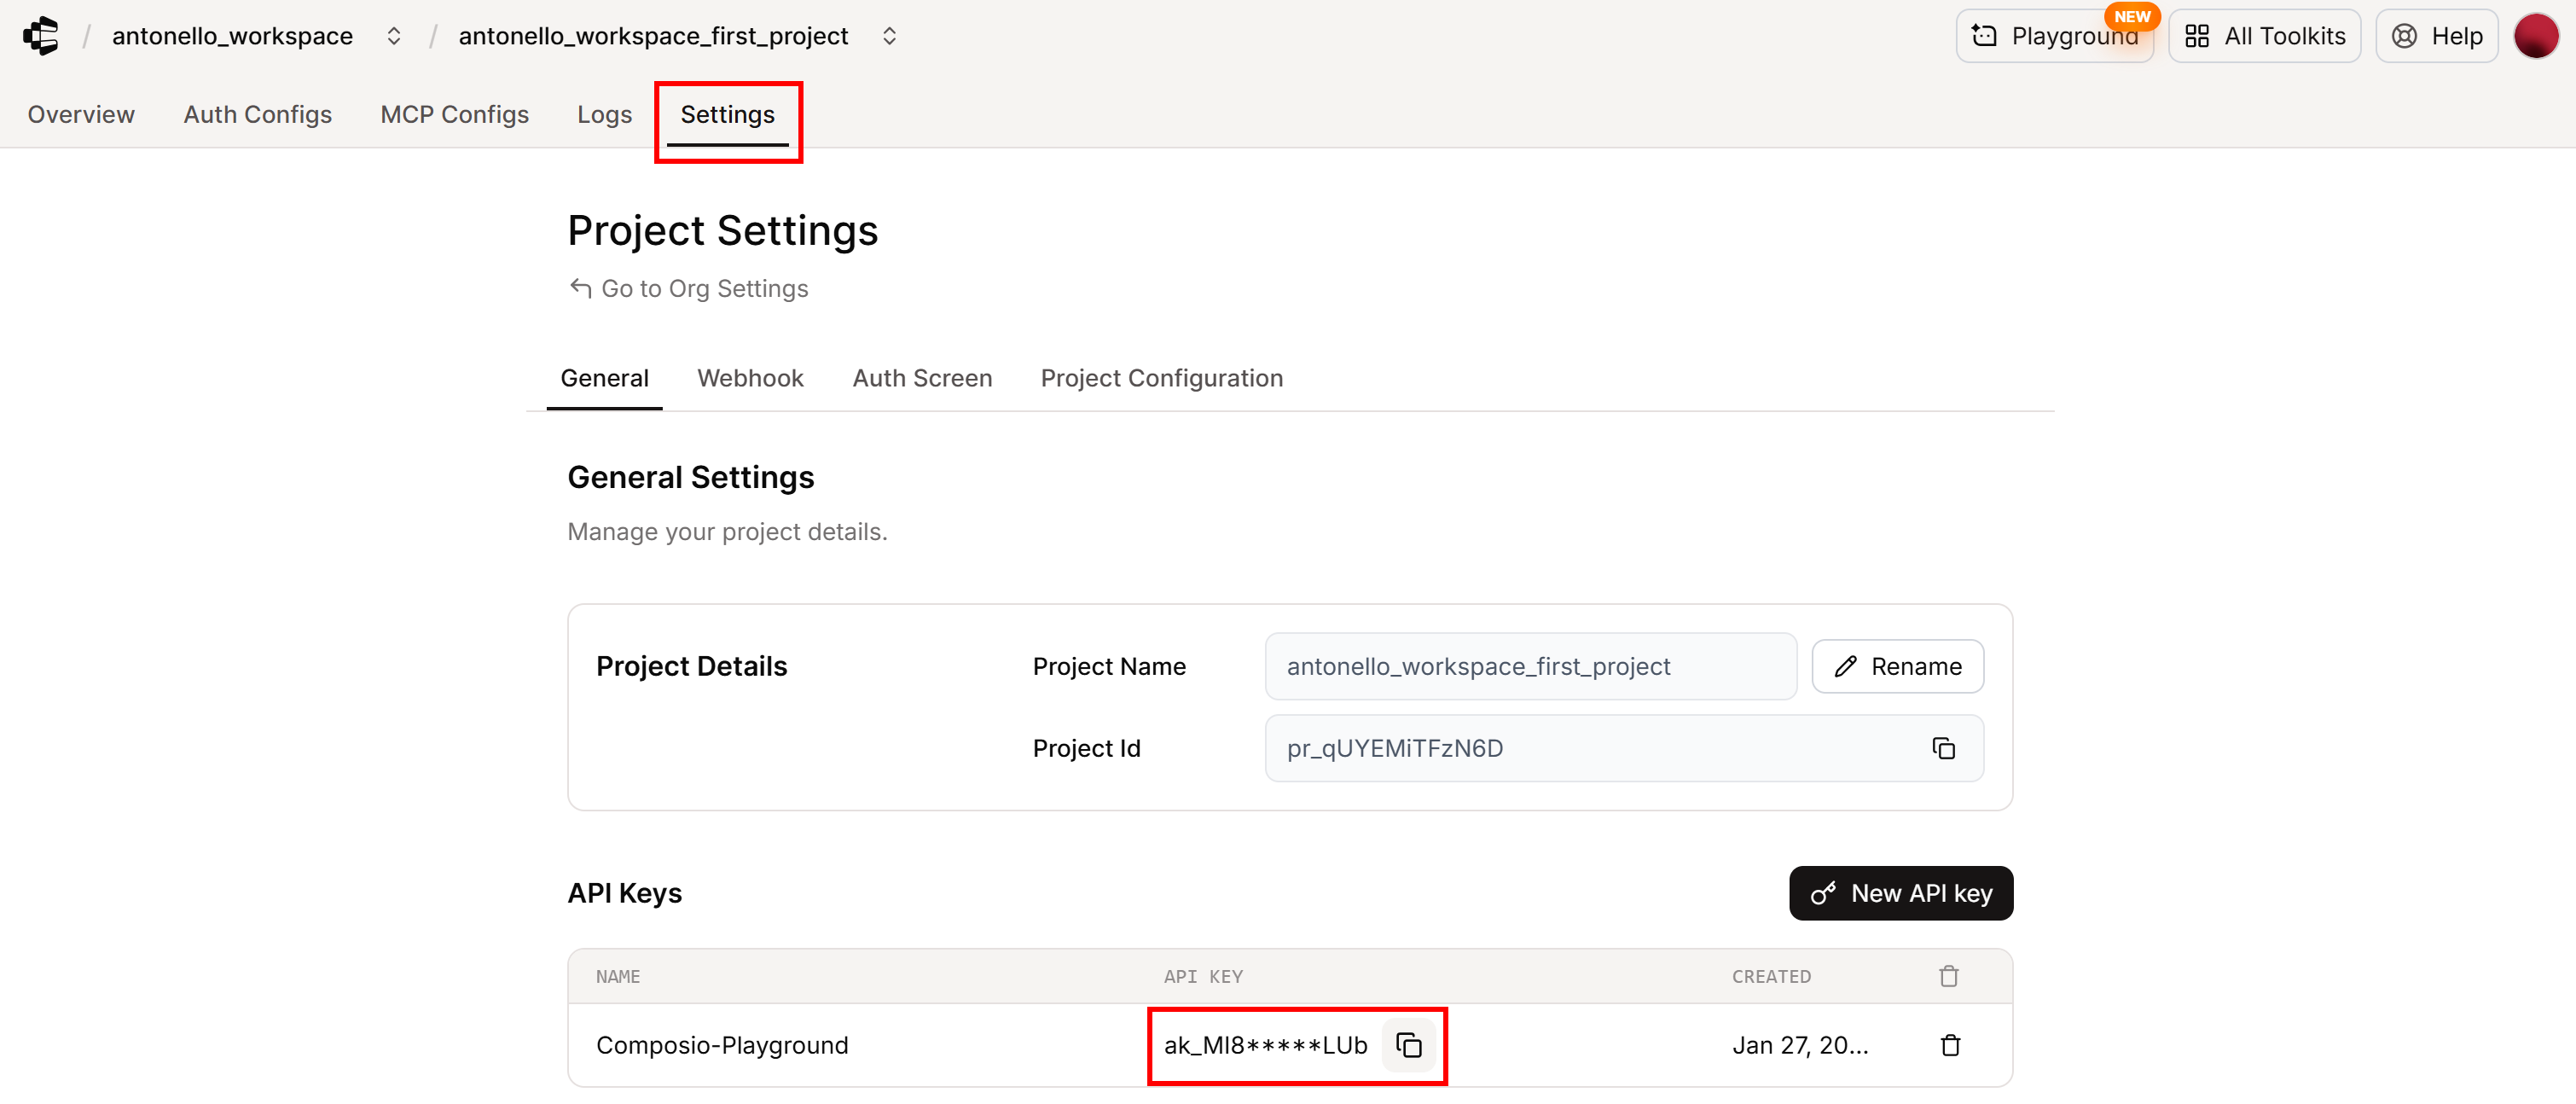Viewport: 2576px width, 1104px height.
Task: Copy the Project Id value
Action: 1942,748
